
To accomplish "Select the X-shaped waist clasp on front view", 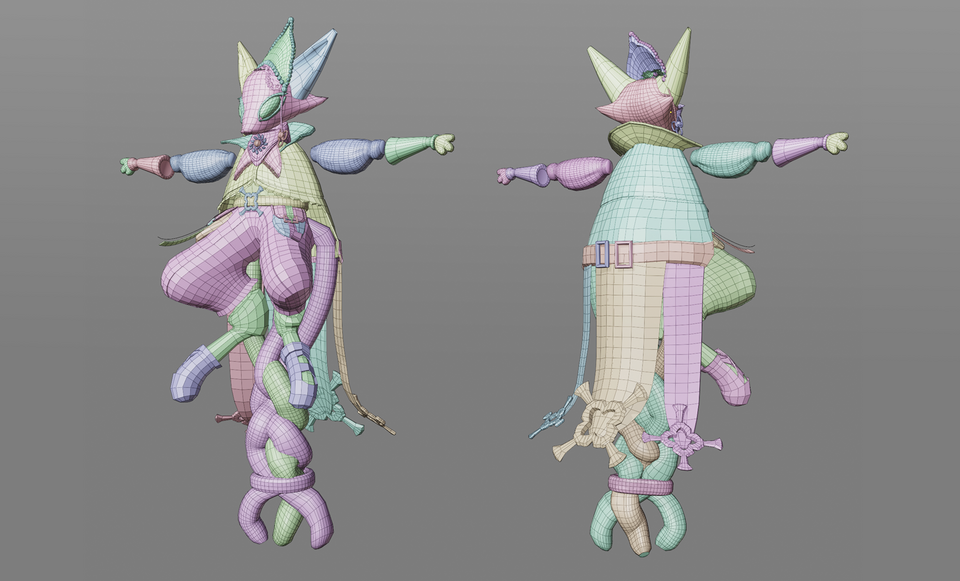I will click(251, 201).
